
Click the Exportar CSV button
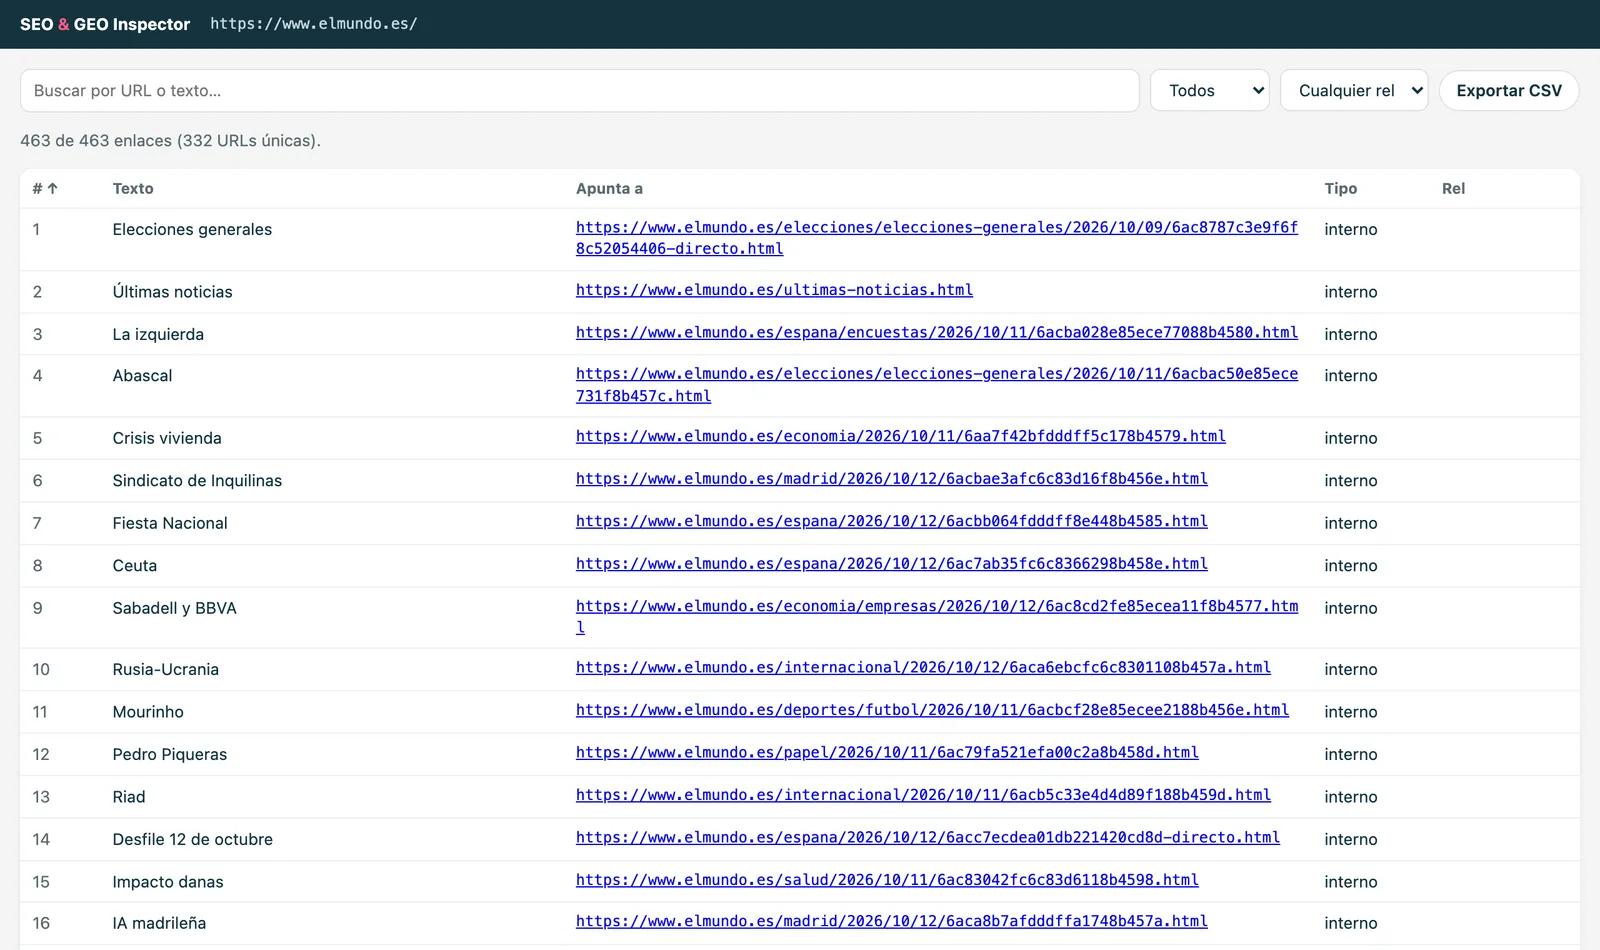pos(1508,90)
